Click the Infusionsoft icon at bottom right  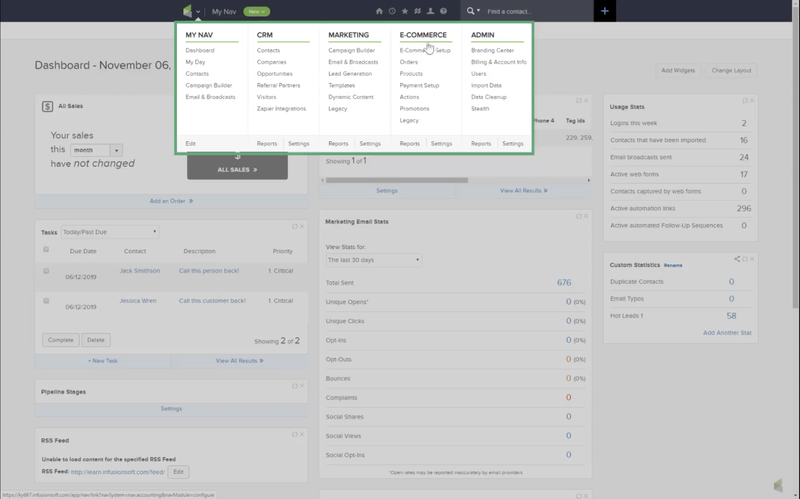(778, 485)
